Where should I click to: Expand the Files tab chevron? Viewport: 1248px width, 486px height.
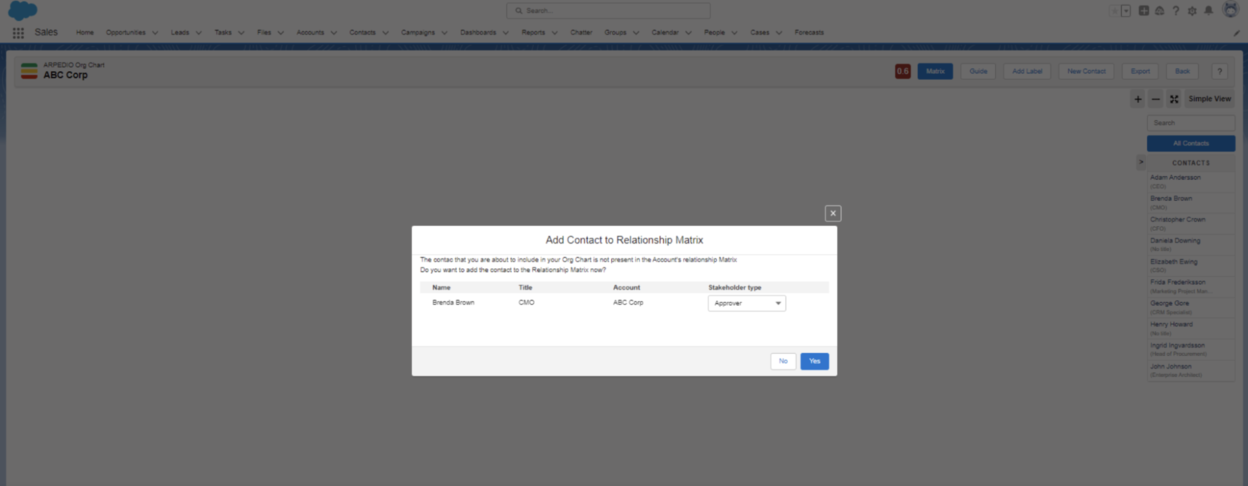pos(280,32)
